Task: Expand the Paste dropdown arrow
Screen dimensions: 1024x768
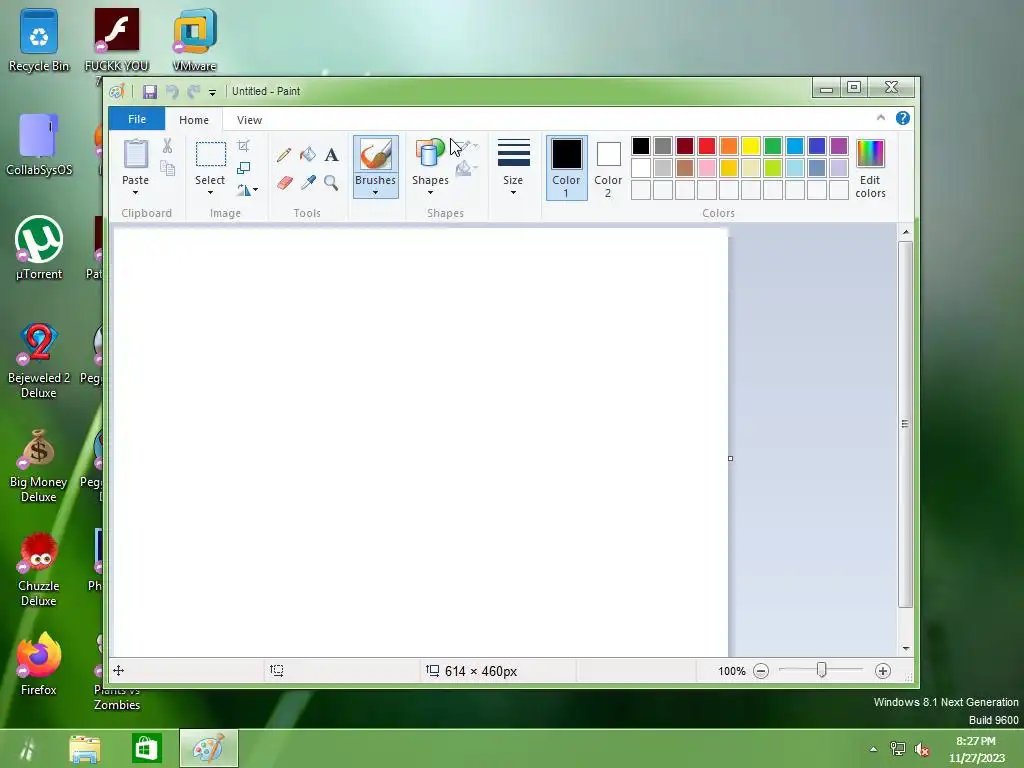Action: (x=135, y=193)
